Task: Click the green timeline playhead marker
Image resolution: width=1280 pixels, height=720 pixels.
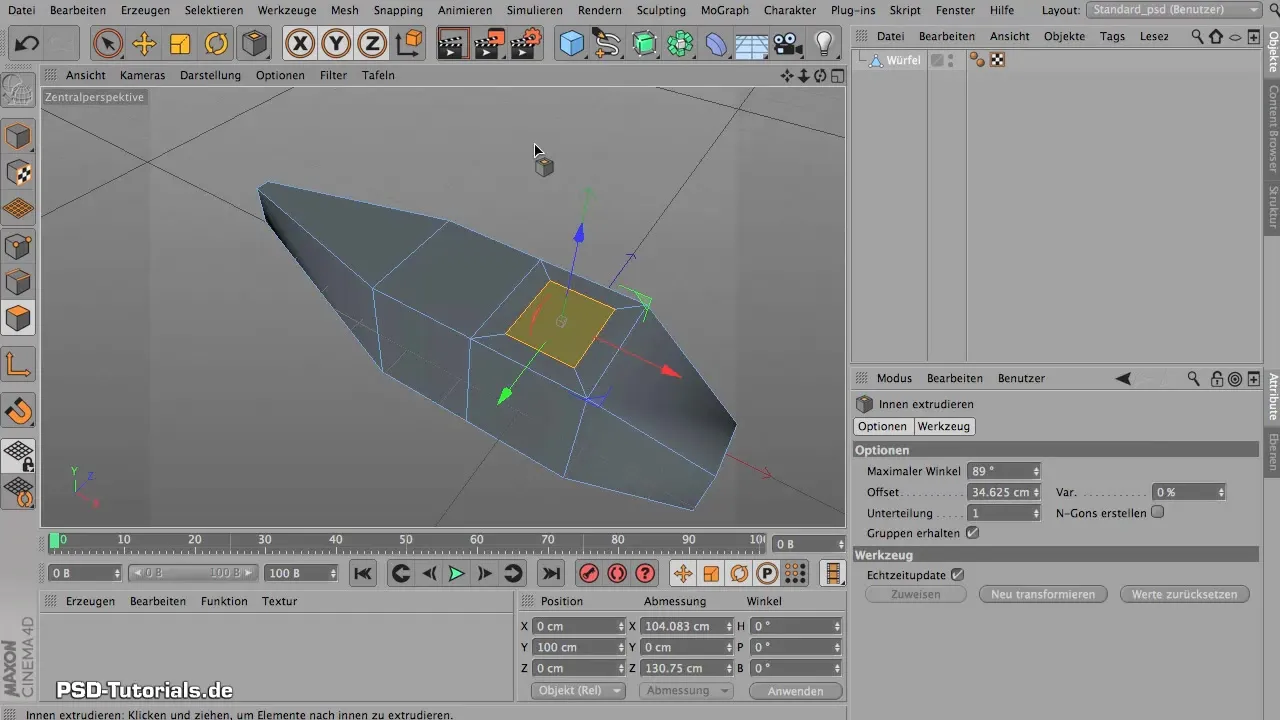Action: coord(54,541)
